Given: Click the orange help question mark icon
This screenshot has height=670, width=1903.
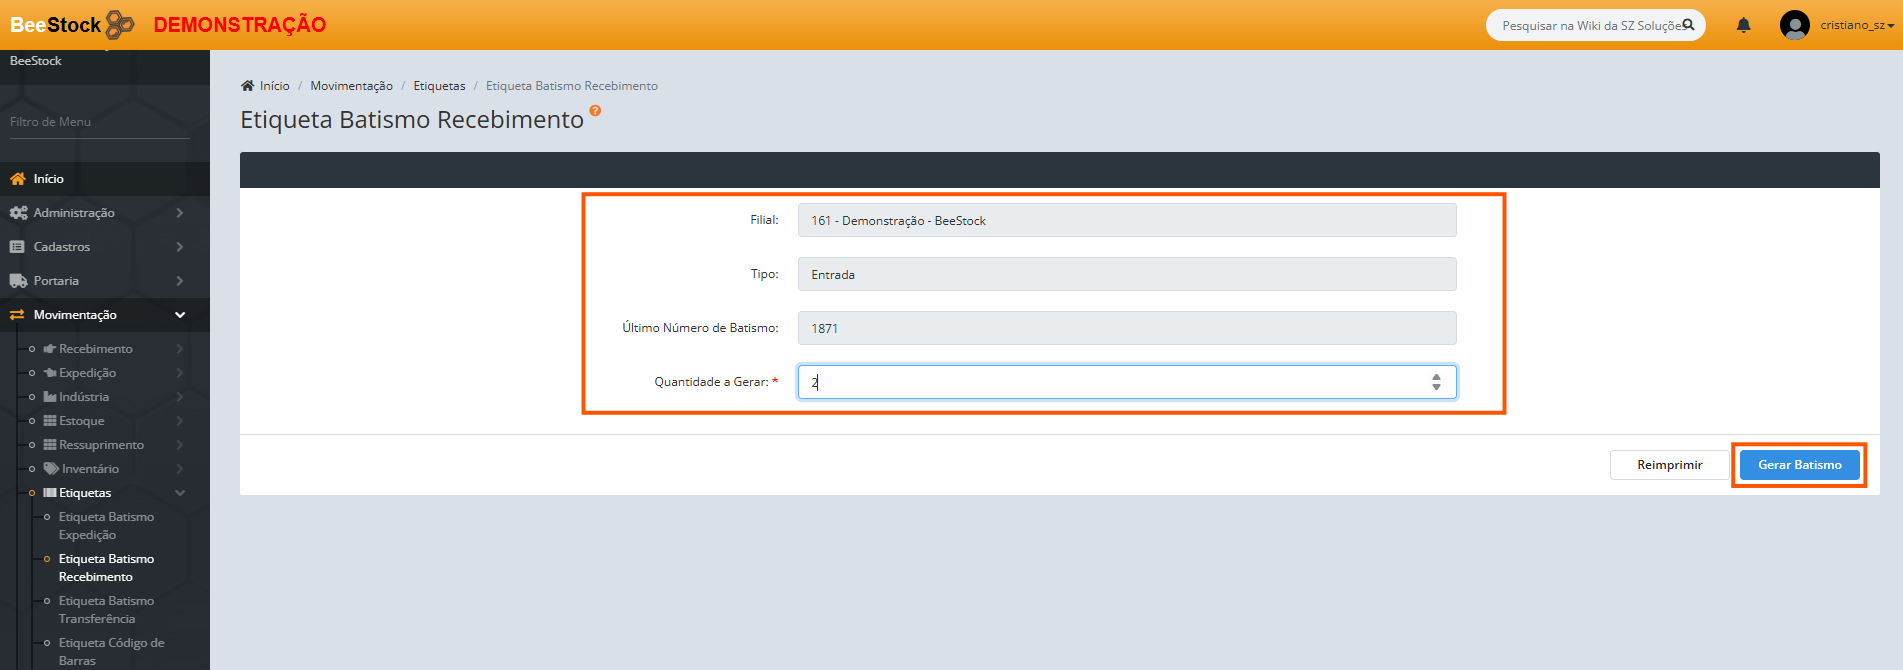Looking at the screenshot, I should (x=595, y=111).
